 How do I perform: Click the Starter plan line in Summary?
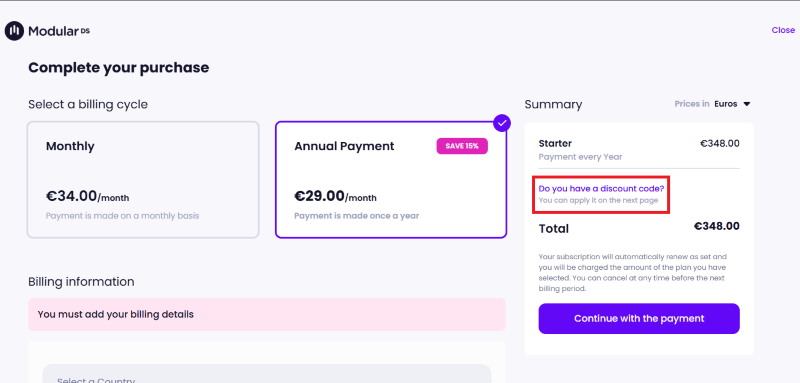[639, 144]
